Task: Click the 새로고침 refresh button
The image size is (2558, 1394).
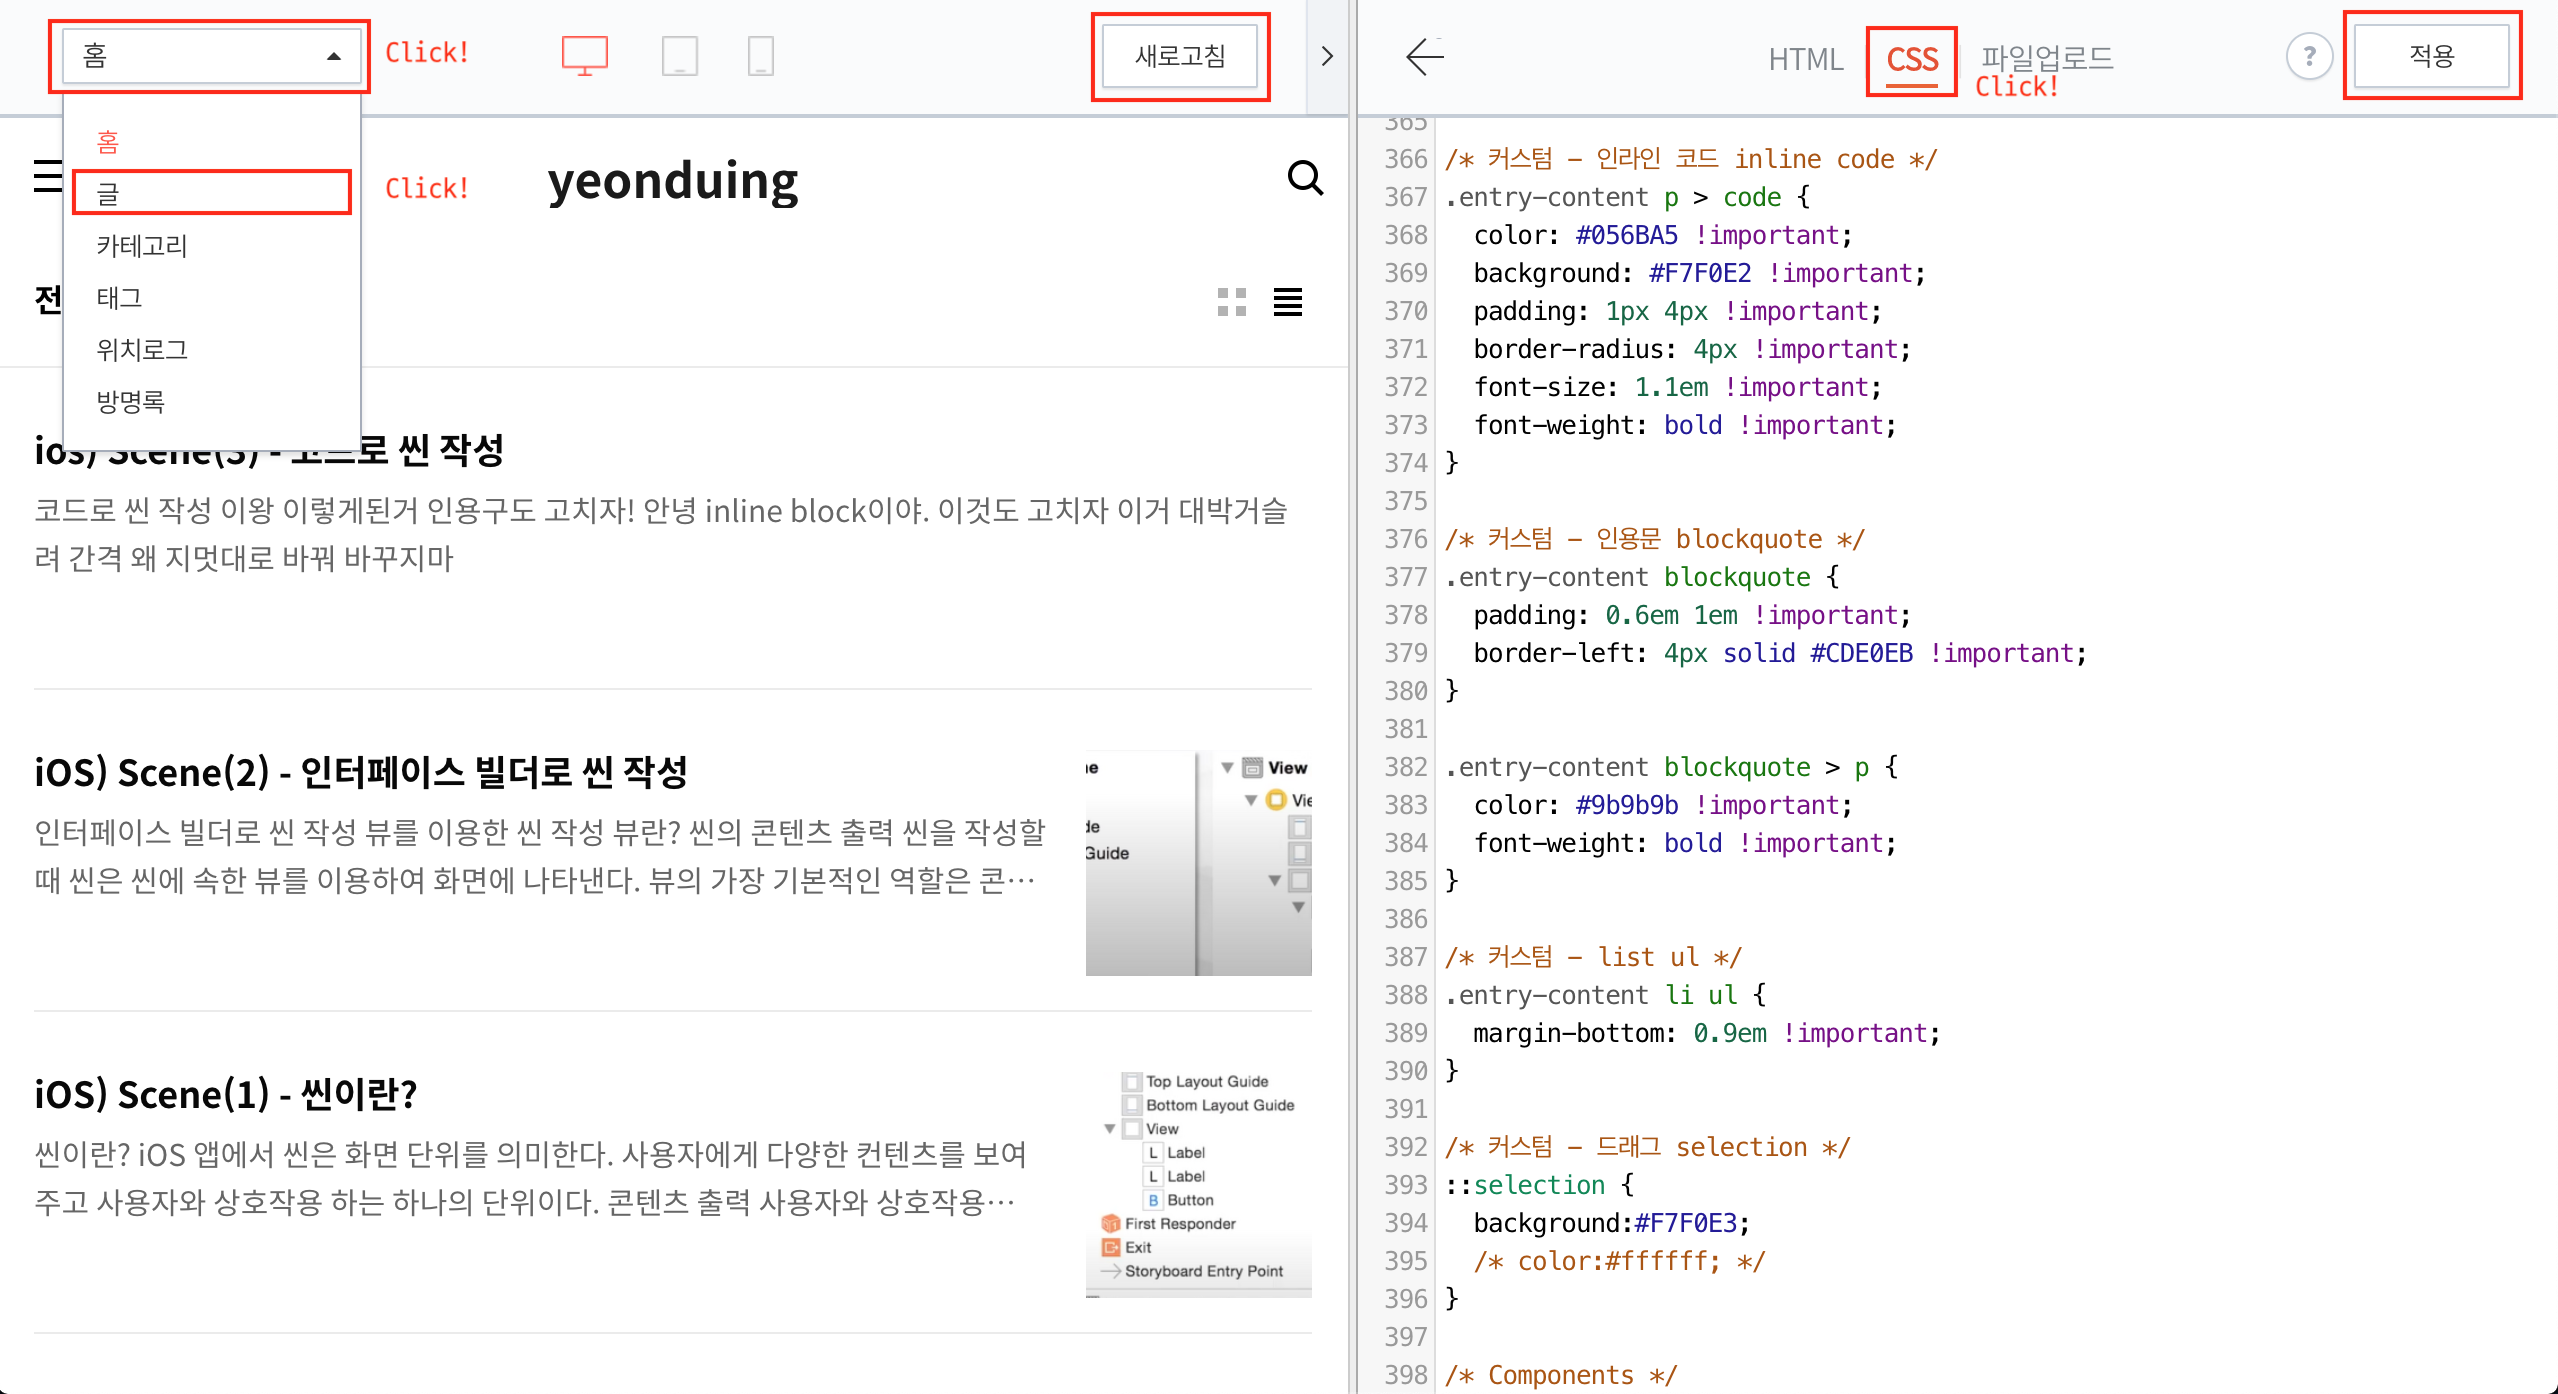Action: [1180, 56]
